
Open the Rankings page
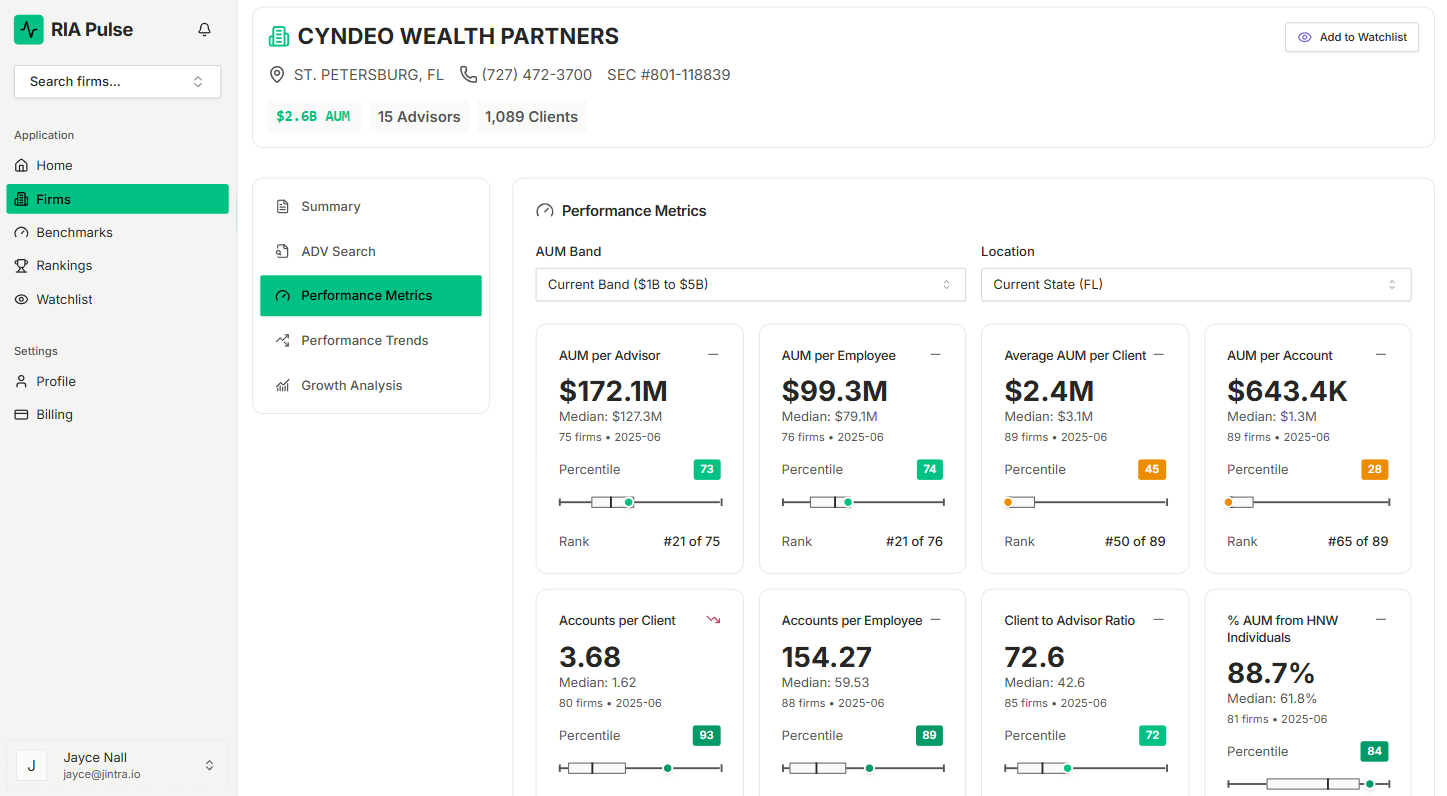coord(64,266)
